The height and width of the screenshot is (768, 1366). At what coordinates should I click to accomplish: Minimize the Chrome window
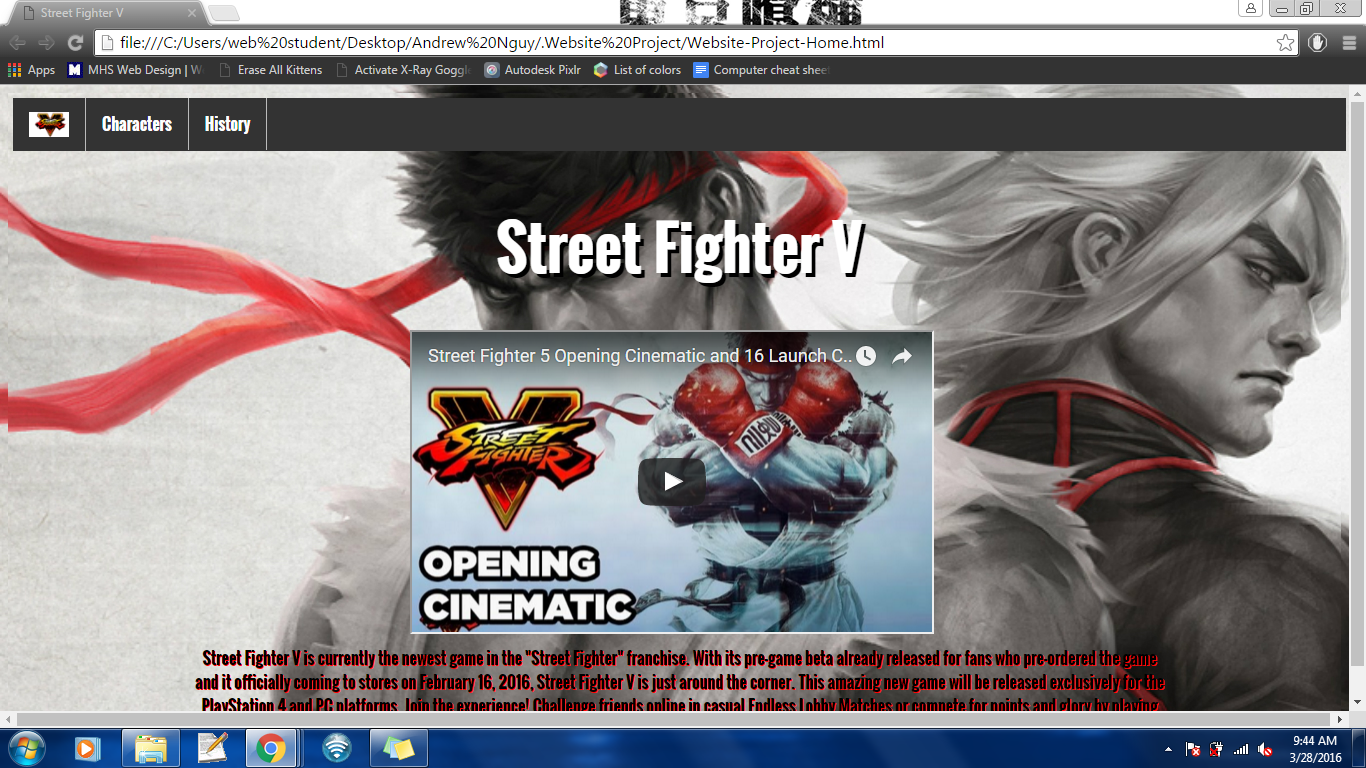tap(1281, 8)
